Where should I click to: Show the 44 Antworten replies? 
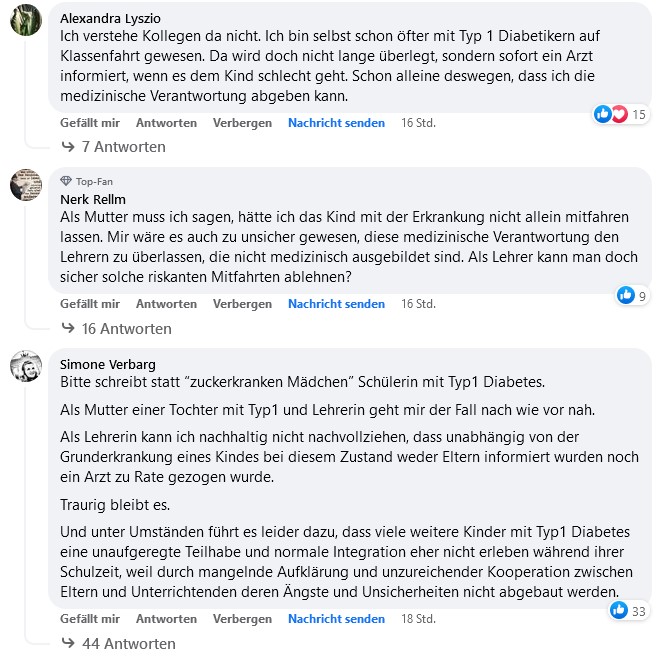[126, 644]
